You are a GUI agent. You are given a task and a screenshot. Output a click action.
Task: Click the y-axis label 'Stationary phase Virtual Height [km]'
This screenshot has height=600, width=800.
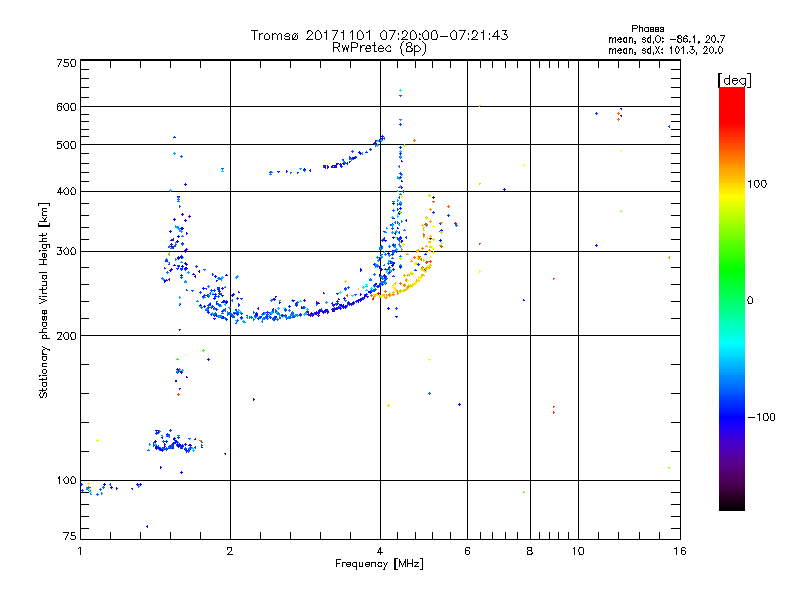44,300
